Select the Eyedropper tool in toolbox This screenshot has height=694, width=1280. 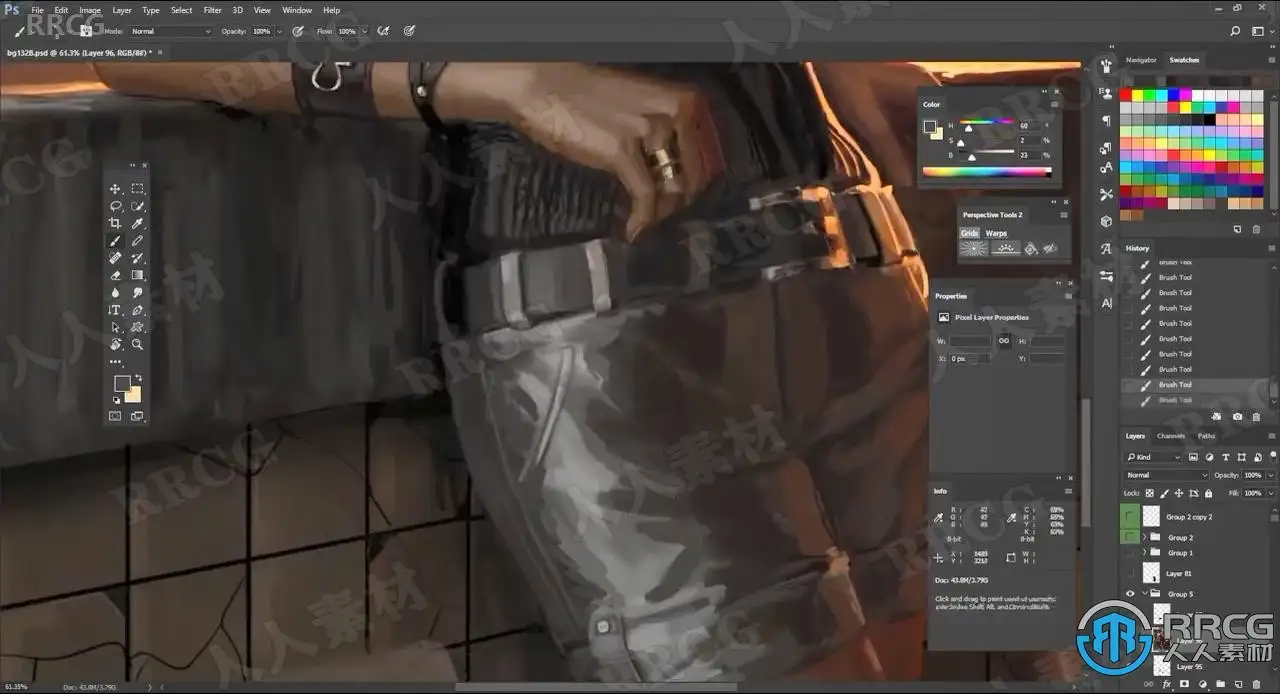click(x=137, y=224)
